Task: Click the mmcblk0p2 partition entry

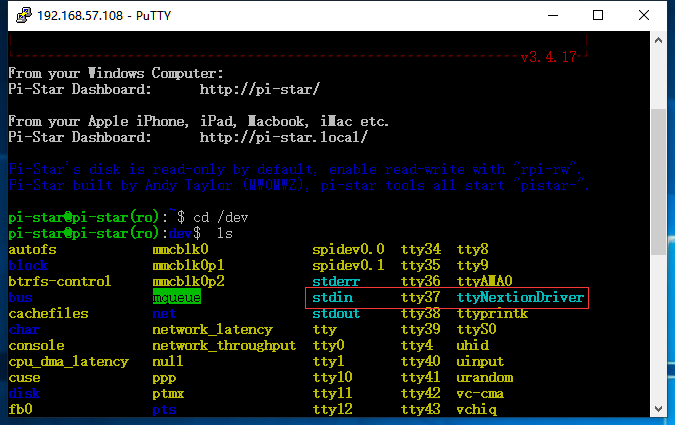Action: pyautogui.click(x=188, y=281)
